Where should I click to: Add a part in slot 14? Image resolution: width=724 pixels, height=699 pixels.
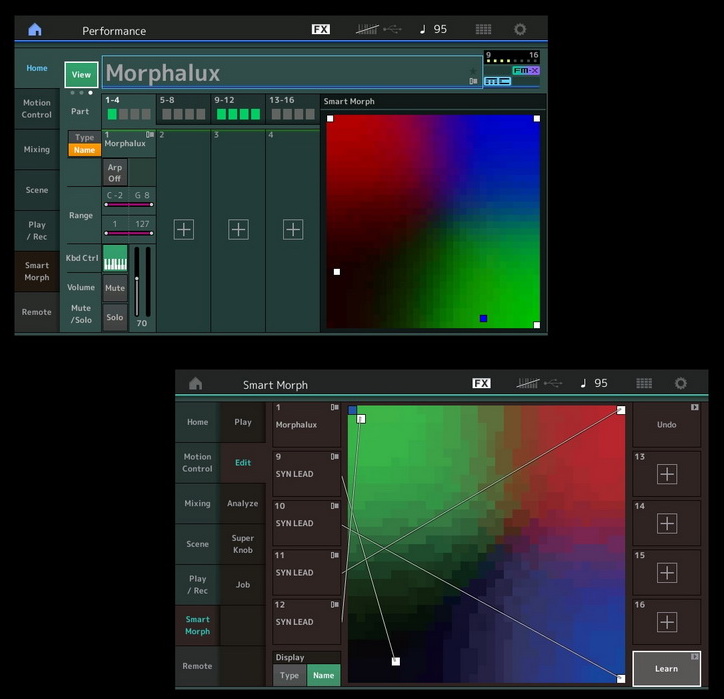click(x=667, y=524)
